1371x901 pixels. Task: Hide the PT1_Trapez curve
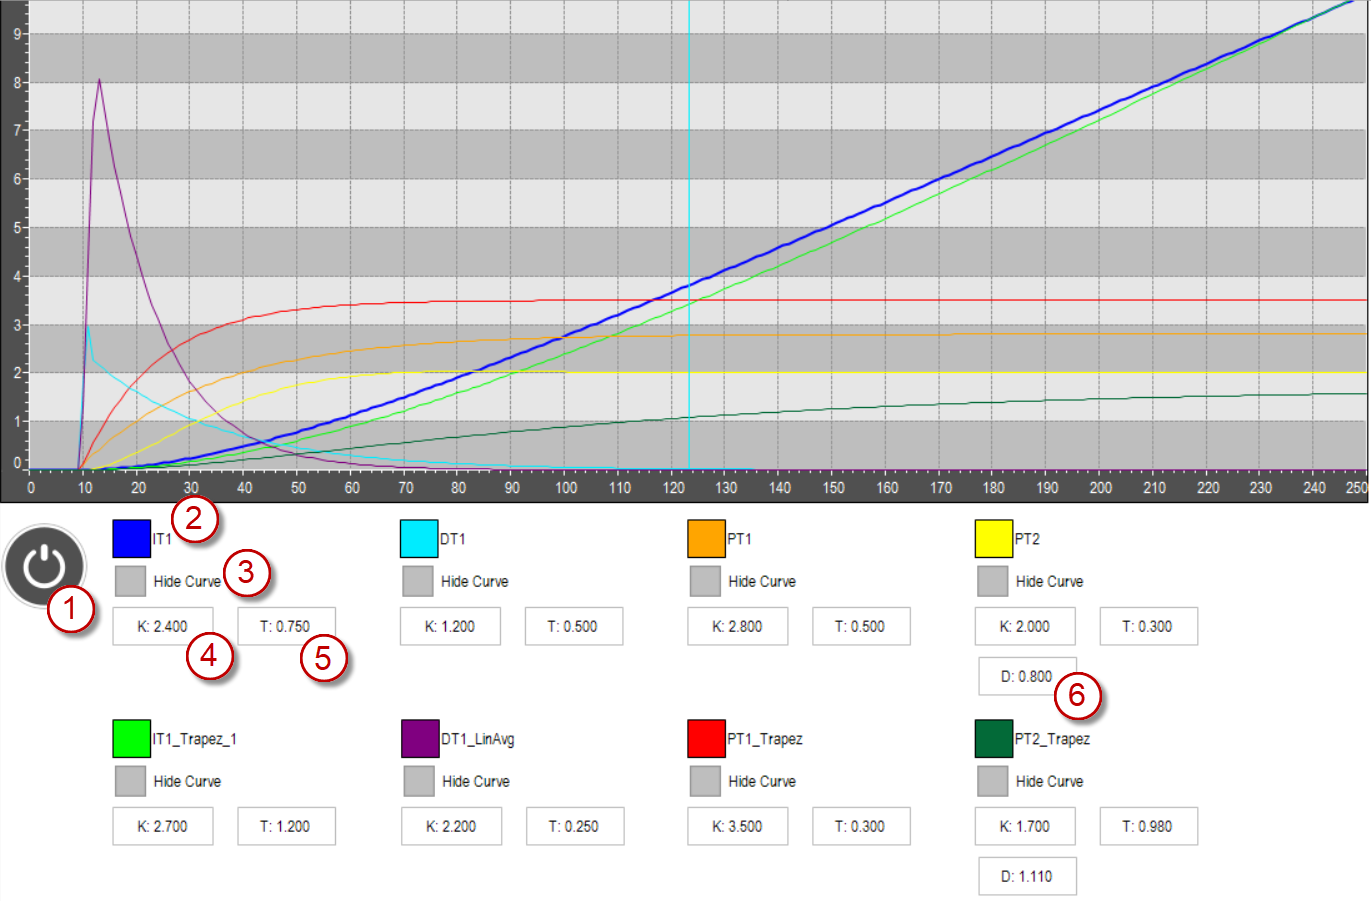point(705,781)
